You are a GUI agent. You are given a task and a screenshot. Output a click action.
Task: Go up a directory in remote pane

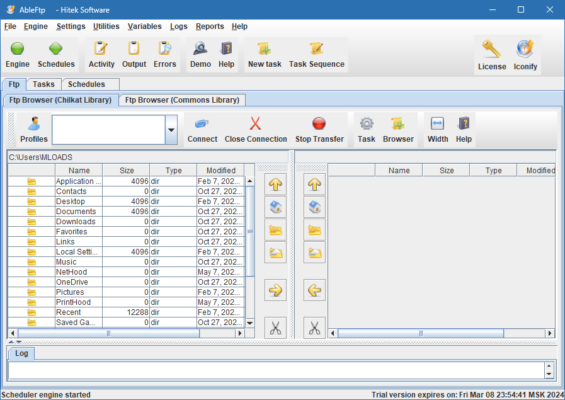pos(314,184)
